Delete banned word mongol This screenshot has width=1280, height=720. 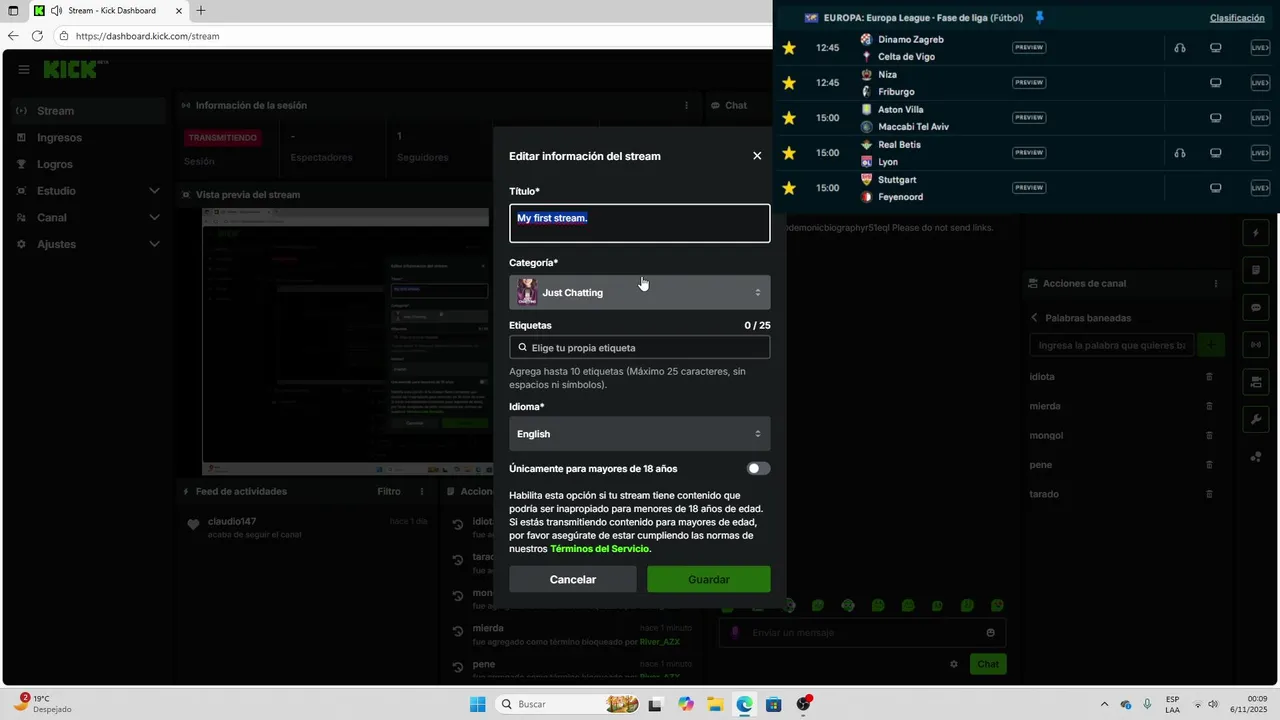1209,435
